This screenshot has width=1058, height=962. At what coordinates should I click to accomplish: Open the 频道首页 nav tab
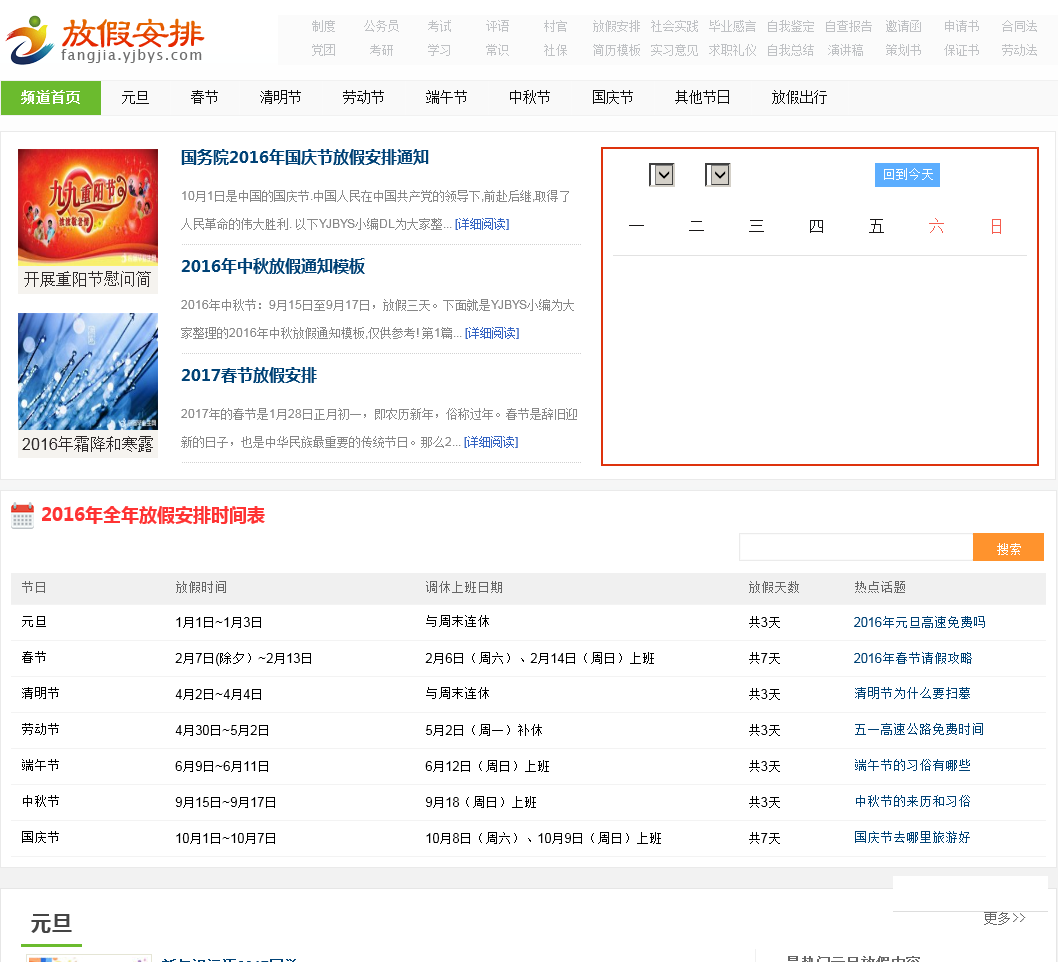[x=51, y=98]
